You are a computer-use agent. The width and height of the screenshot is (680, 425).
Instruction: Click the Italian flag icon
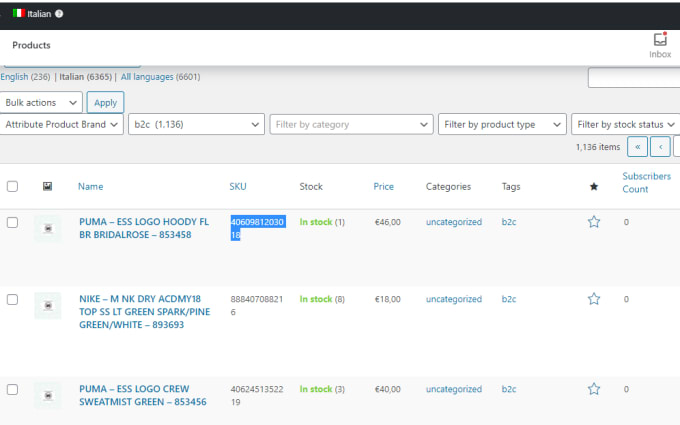point(19,13)
